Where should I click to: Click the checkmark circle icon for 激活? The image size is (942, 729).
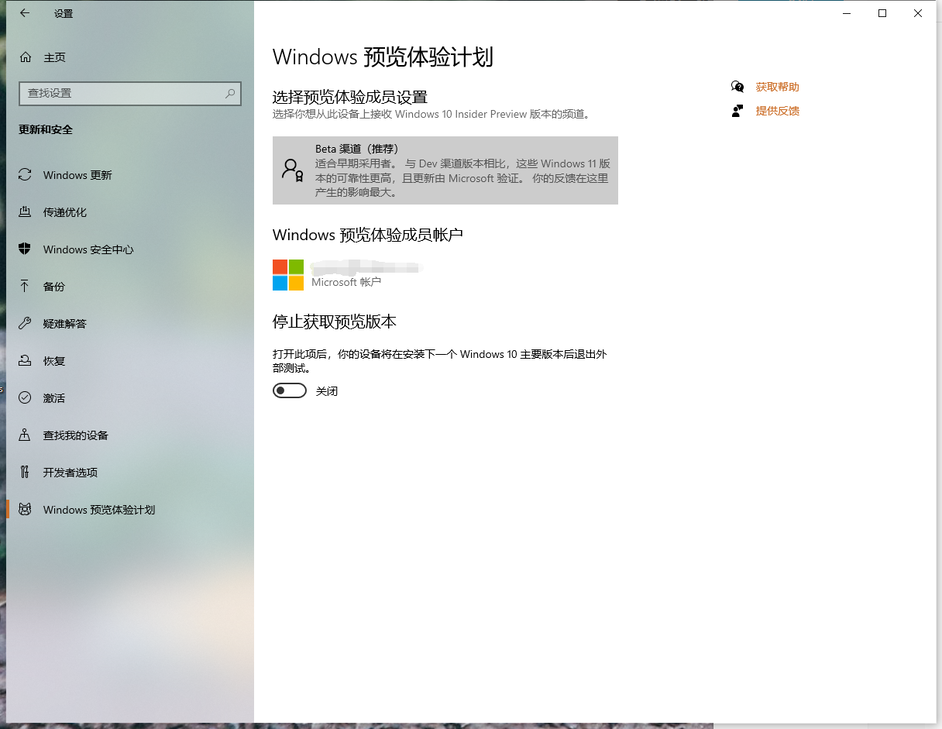click(25, 397)
